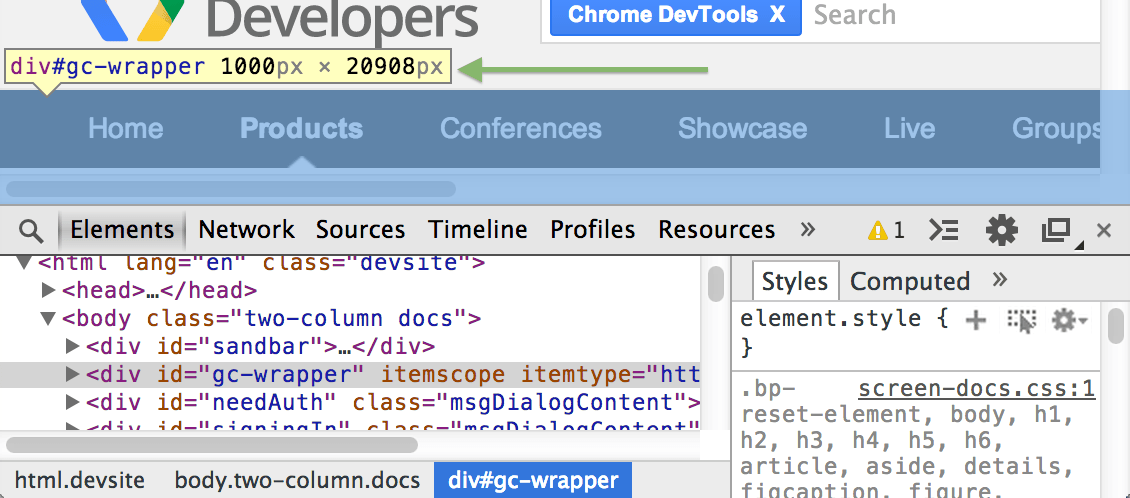Open DevTools settings gear
1130x498 pixels.
pyautogui.click(x=1001, y=231)
